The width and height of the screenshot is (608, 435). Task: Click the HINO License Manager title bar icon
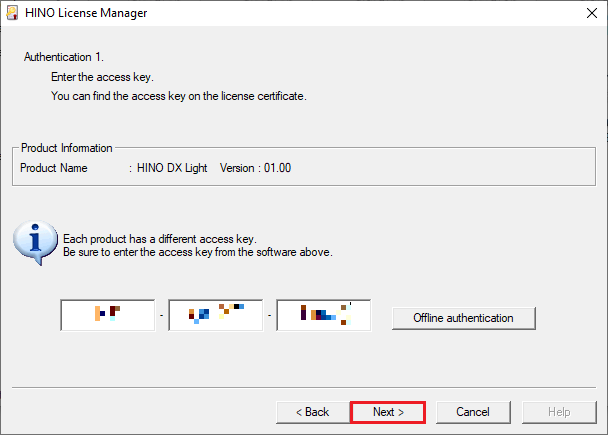click(12, 13)
